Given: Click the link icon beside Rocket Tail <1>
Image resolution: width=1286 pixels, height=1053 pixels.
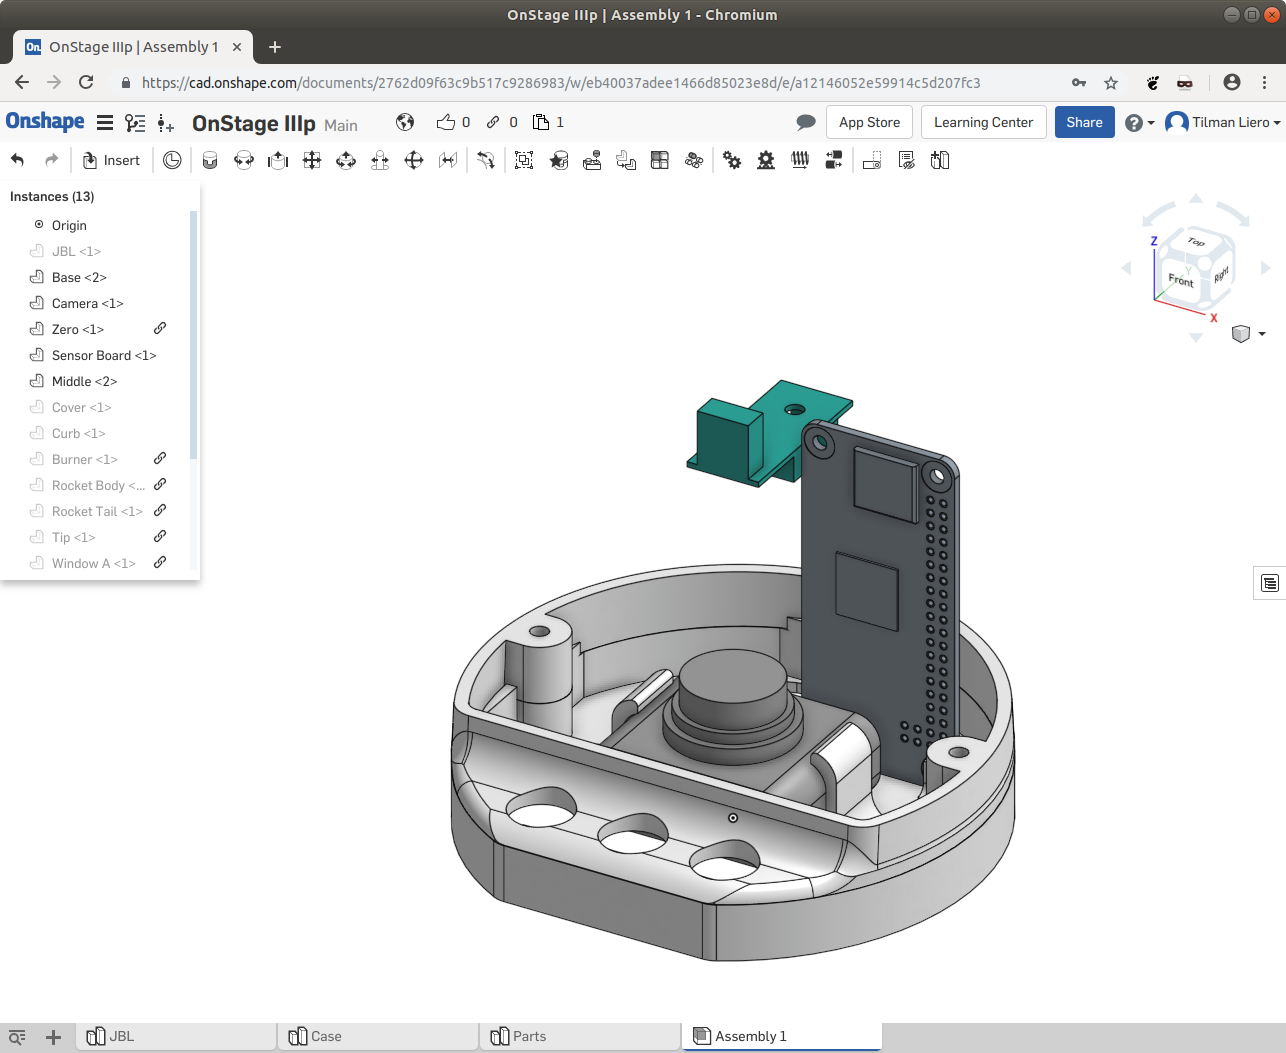Looking at the screenshot, I should click(160, 510).
